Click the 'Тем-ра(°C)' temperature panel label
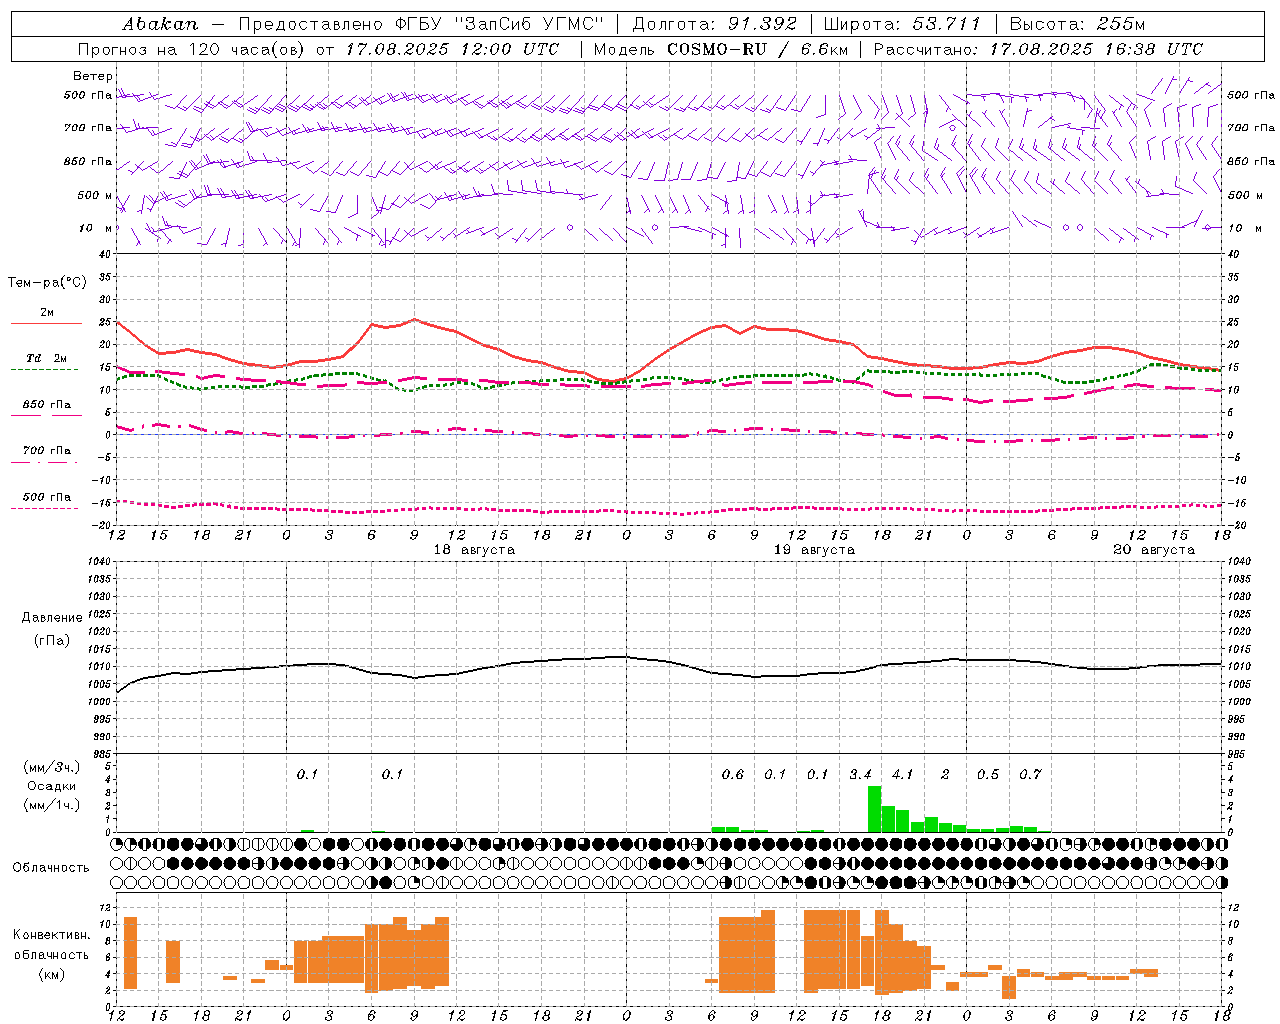 coord(47,283)
